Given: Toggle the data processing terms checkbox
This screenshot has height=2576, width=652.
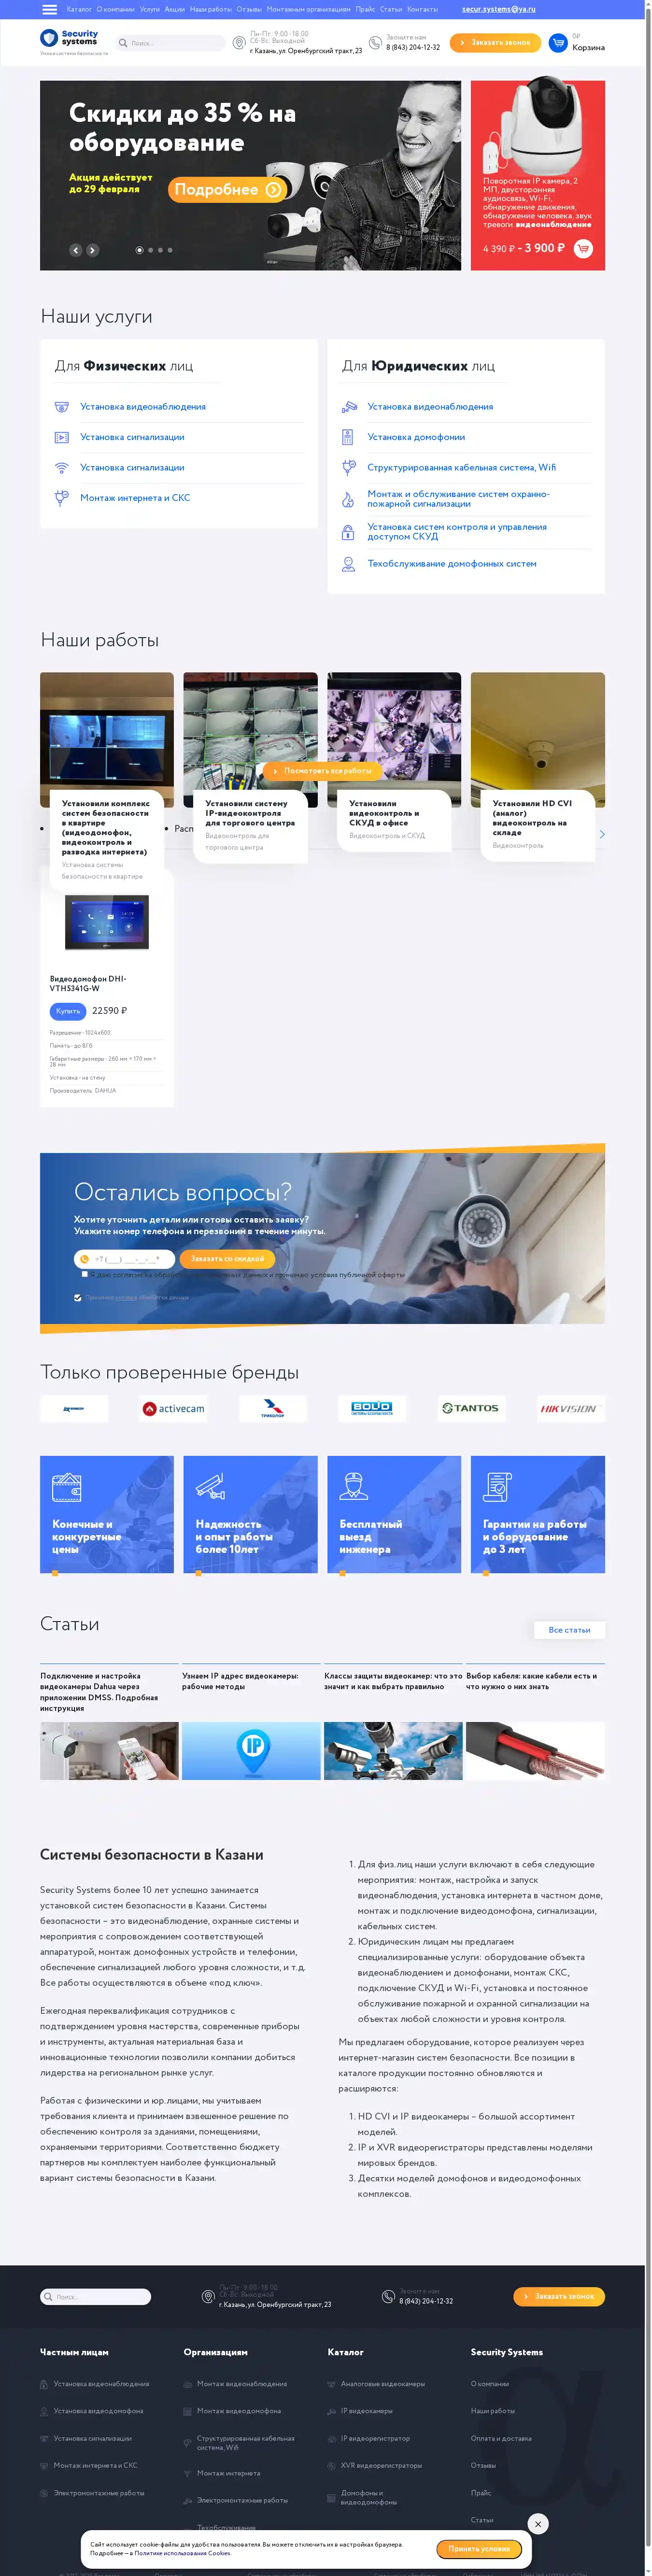Looking at the screenshot, I should (x=78, y=1297).
